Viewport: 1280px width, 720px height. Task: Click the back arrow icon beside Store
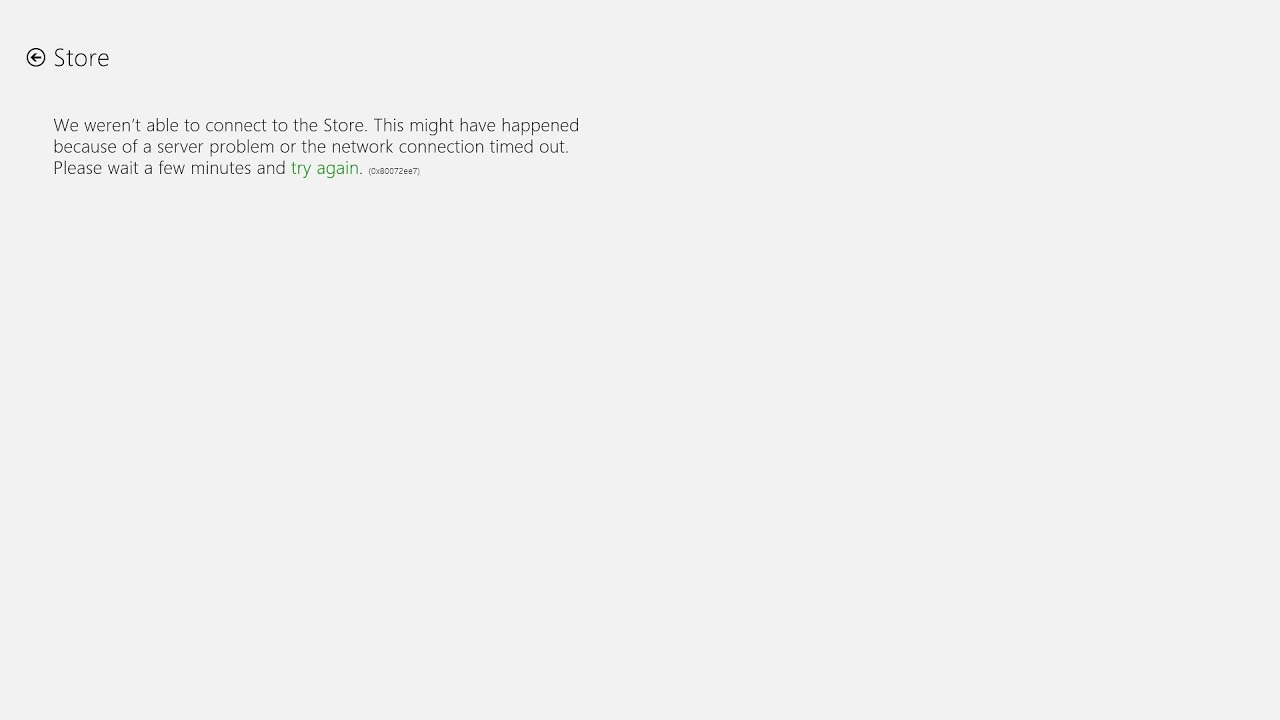36,58
